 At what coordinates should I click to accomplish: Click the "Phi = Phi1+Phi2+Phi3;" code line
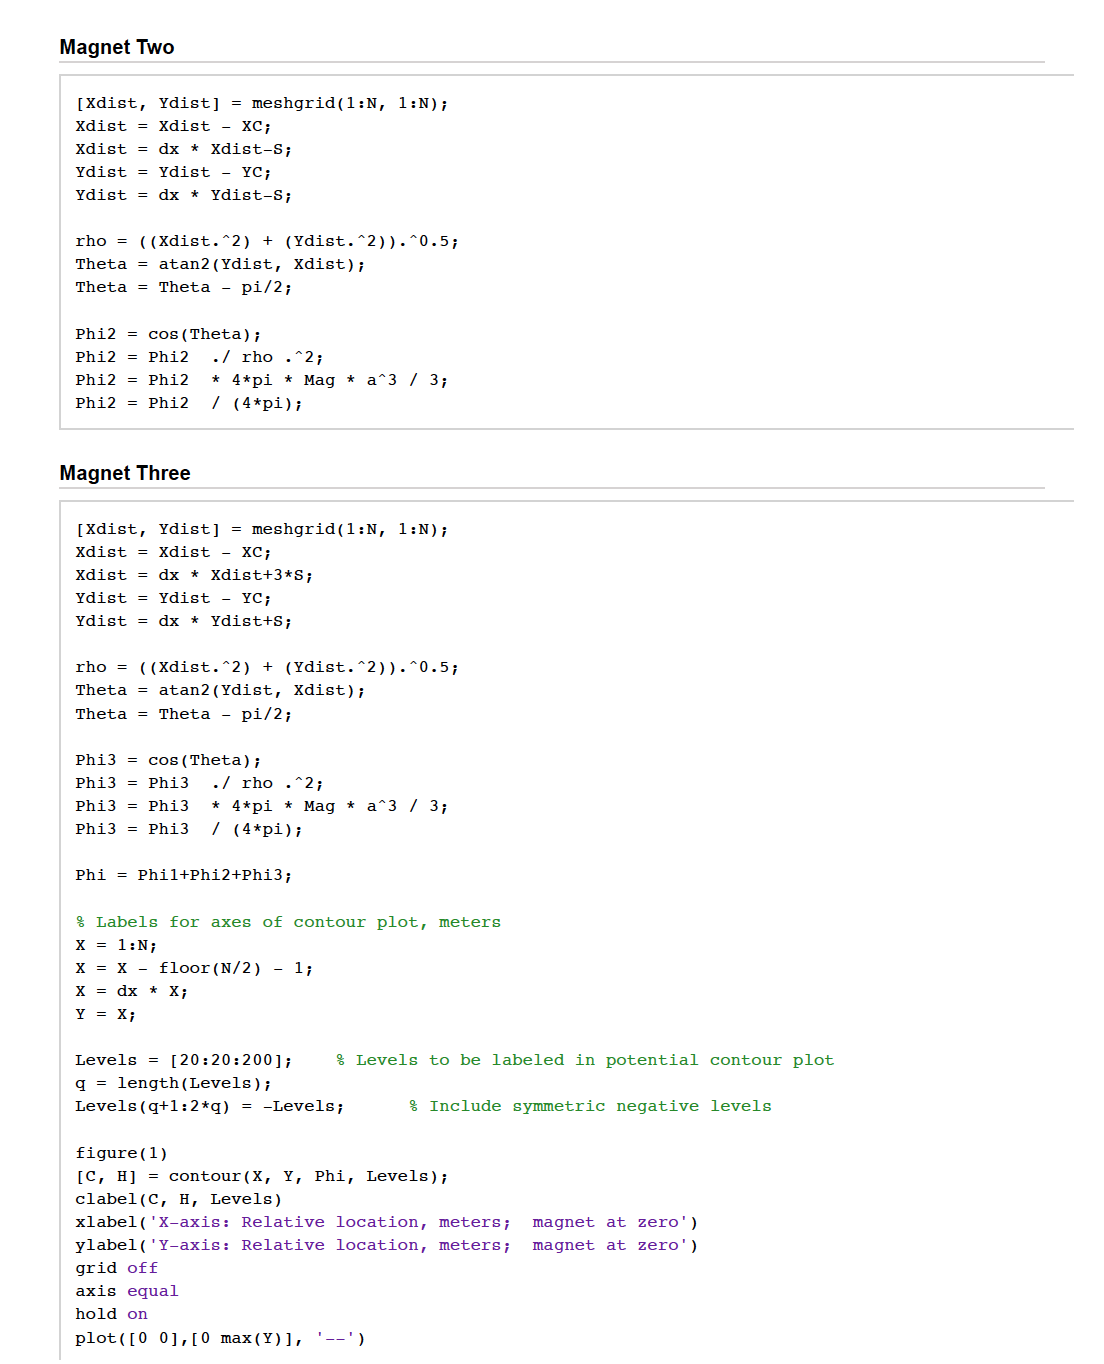pos(183,875)
